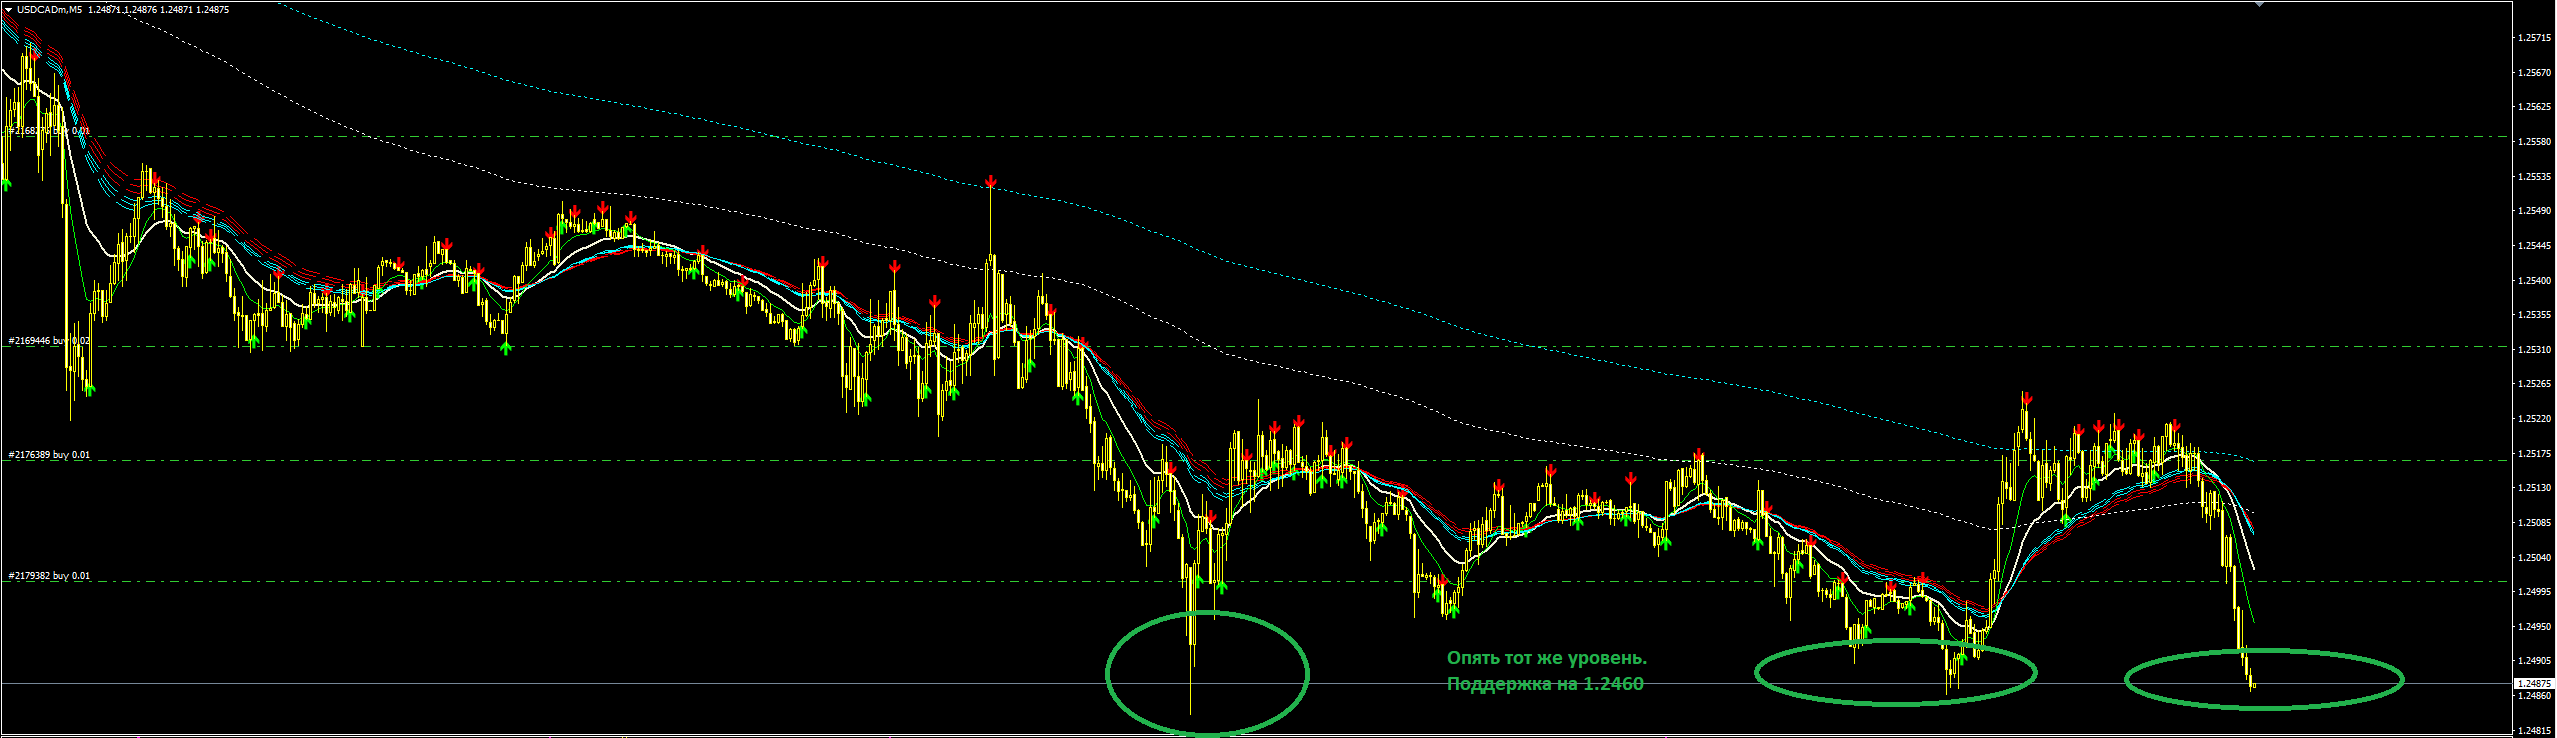Select the USDCADm,M5 chart title text

point(49,10)
